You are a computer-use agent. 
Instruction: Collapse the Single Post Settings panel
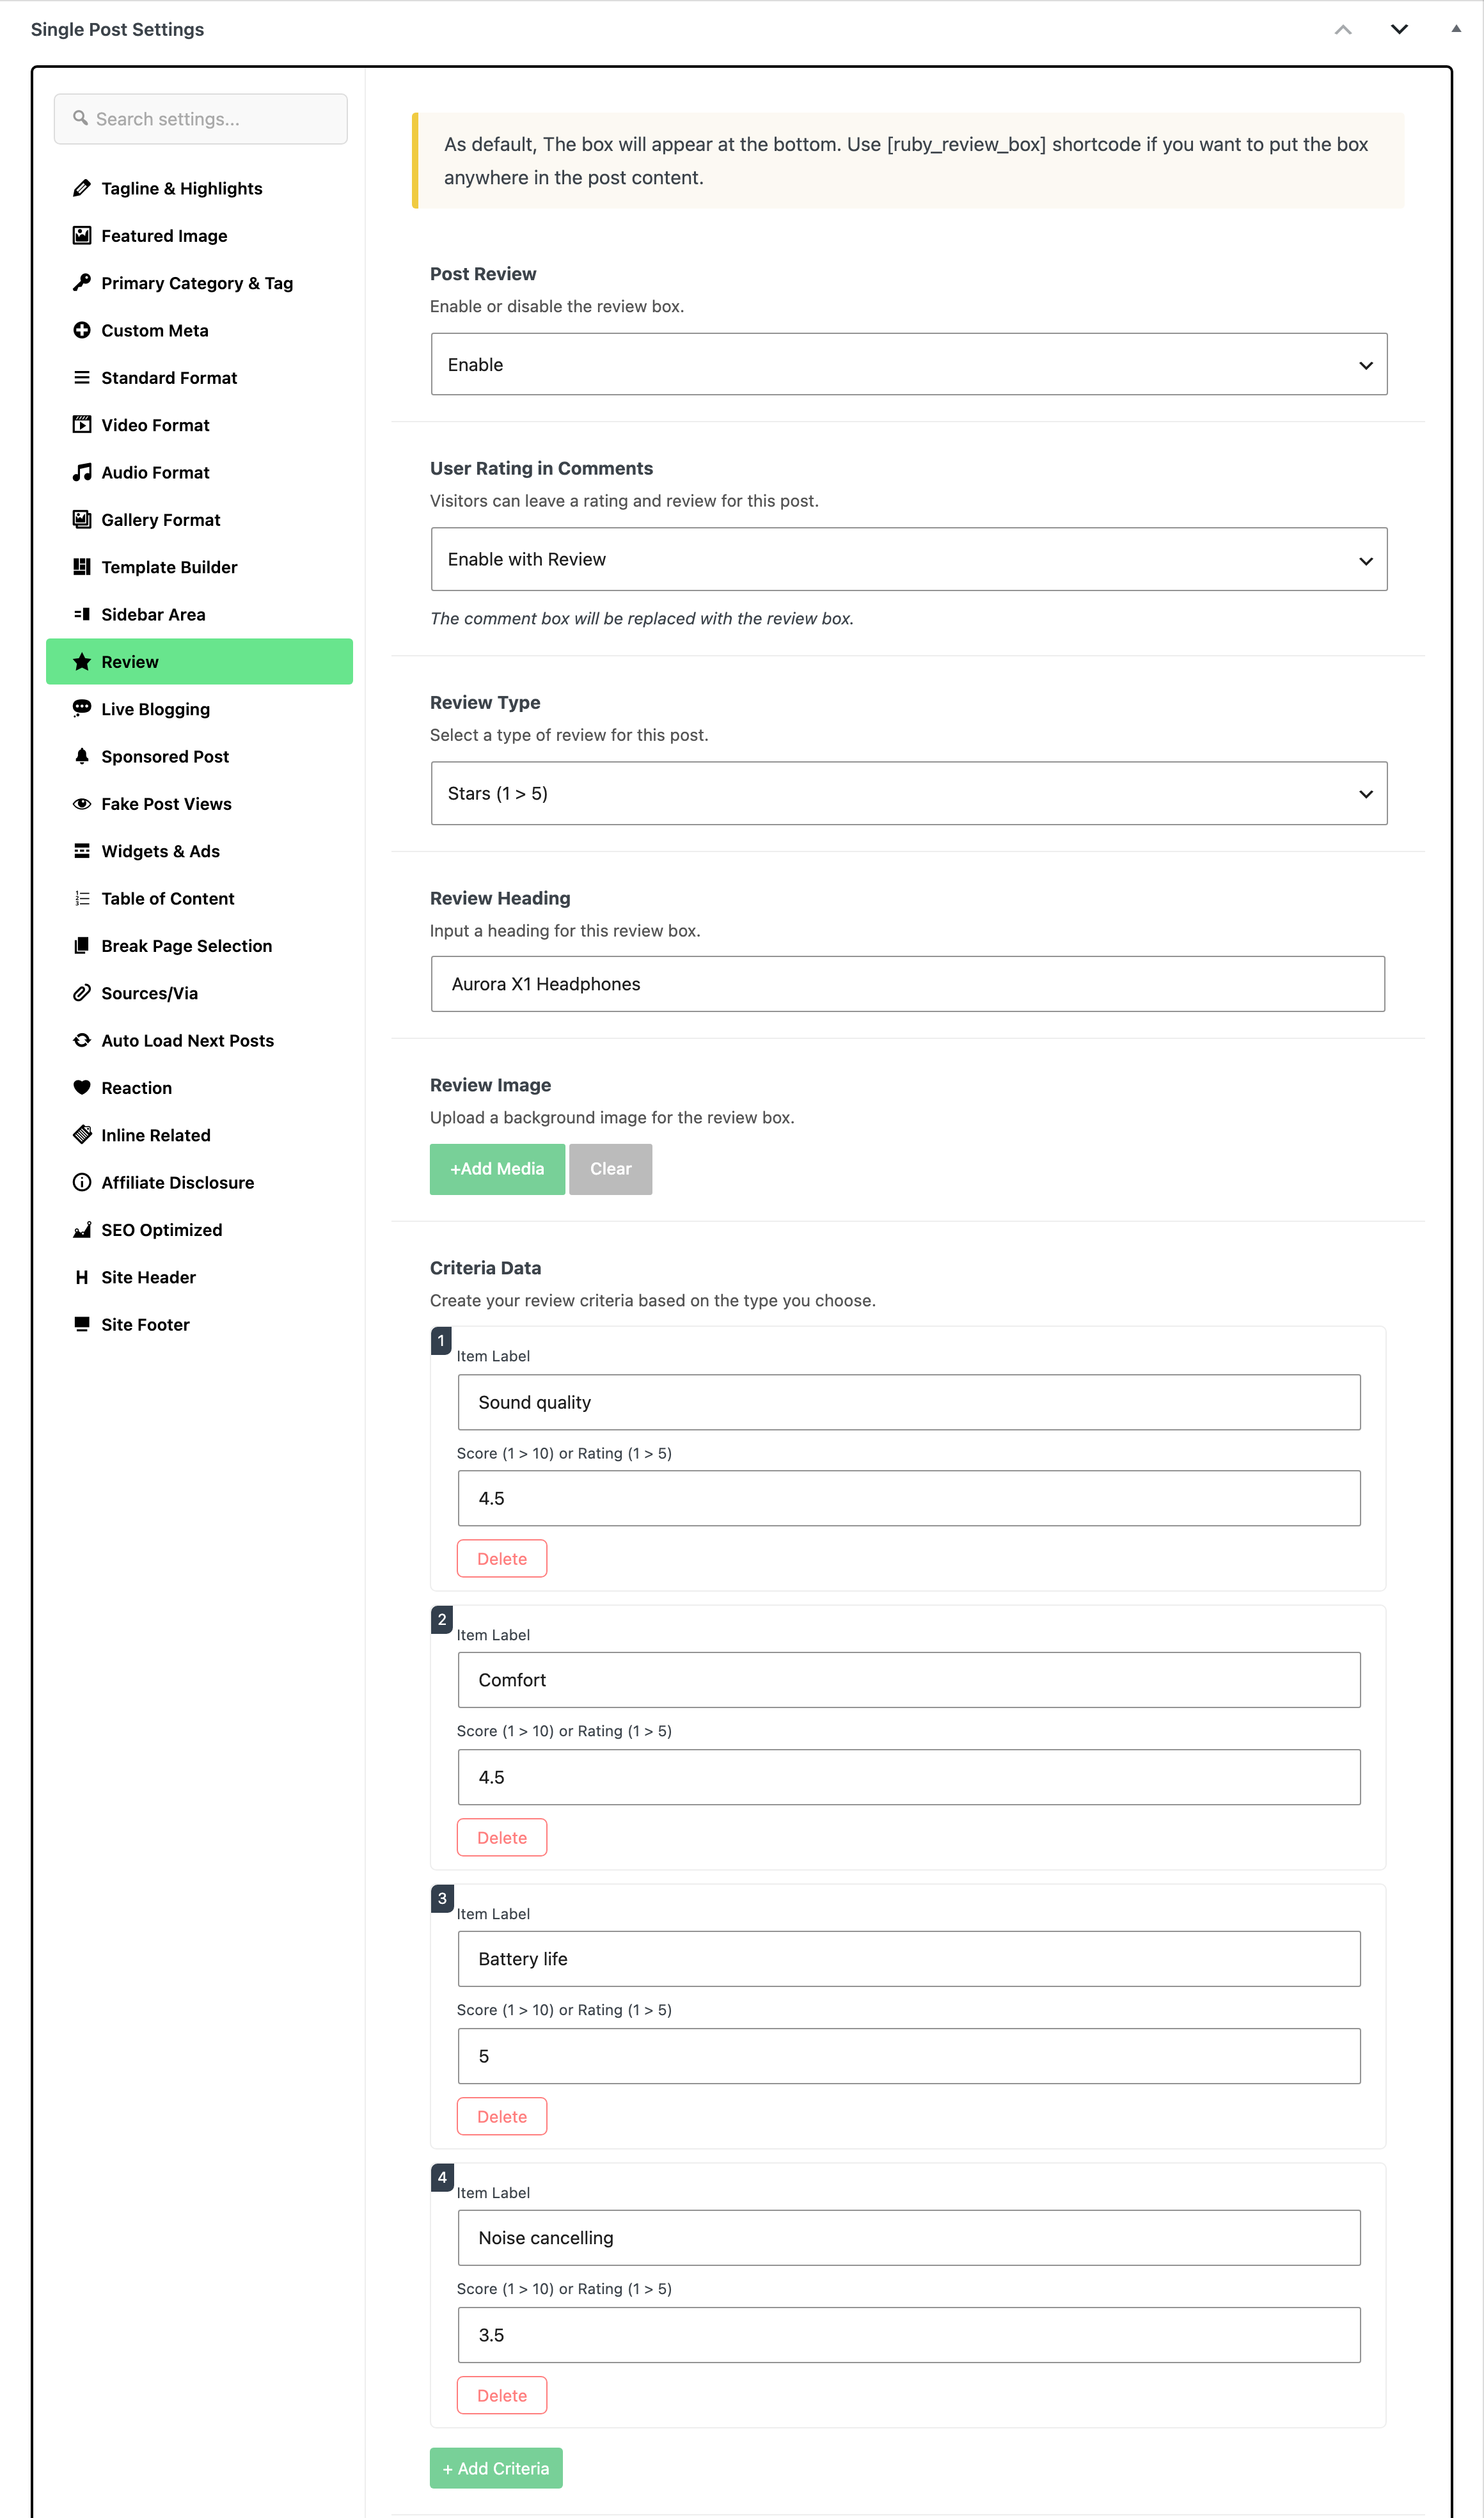click(x=1456, y=29)
